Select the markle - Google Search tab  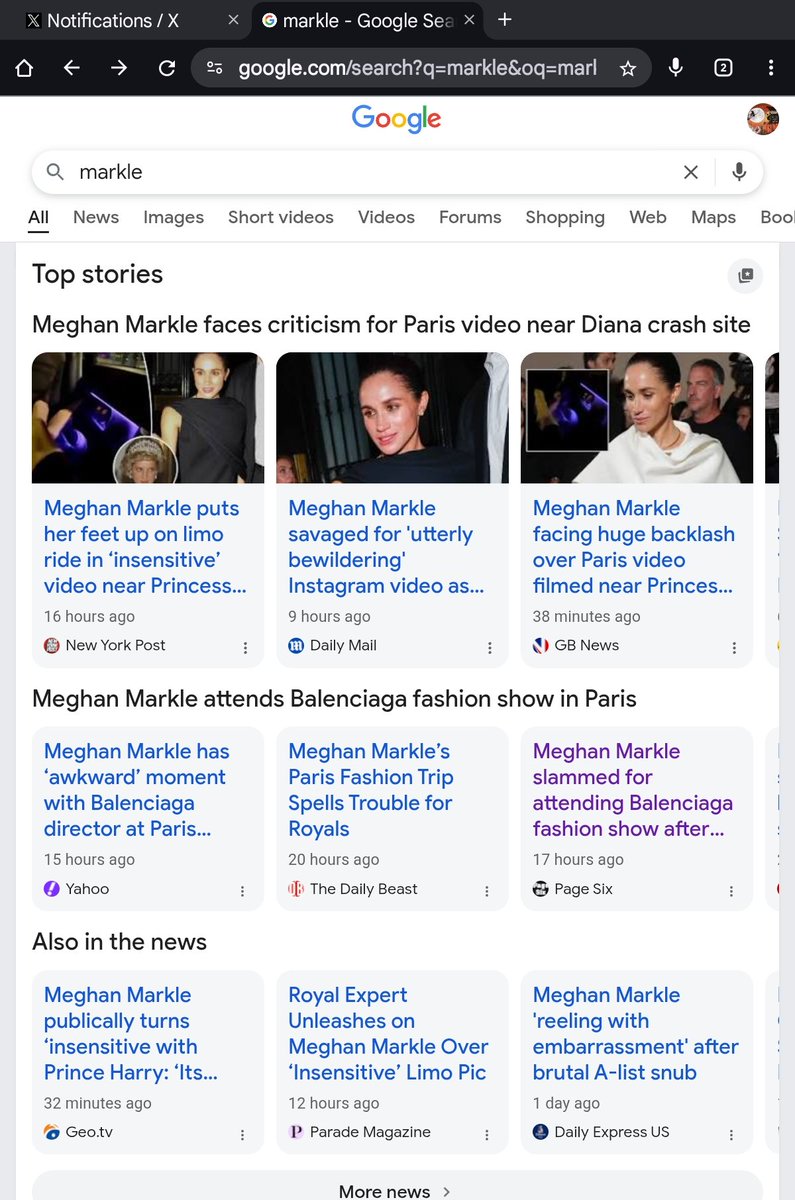pos(360,20)
